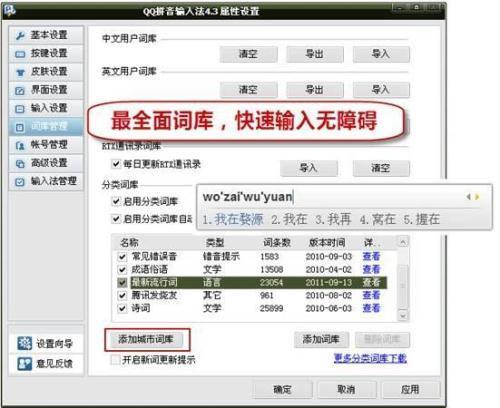Open 基本设置 wrench icon in sidebar
This screenshot has height=408, width=500.
click(x=20, y=35)
